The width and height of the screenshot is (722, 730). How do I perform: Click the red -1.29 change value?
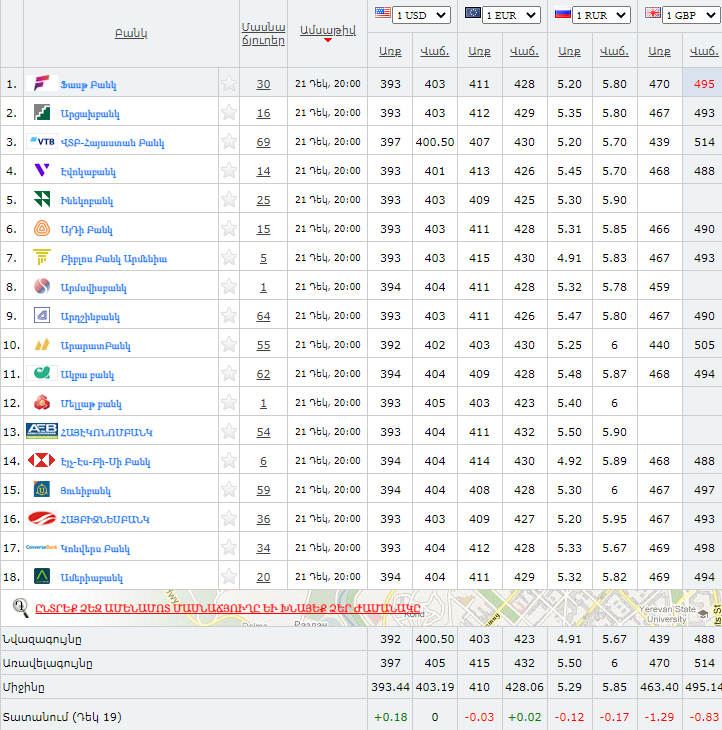(659, 717)
